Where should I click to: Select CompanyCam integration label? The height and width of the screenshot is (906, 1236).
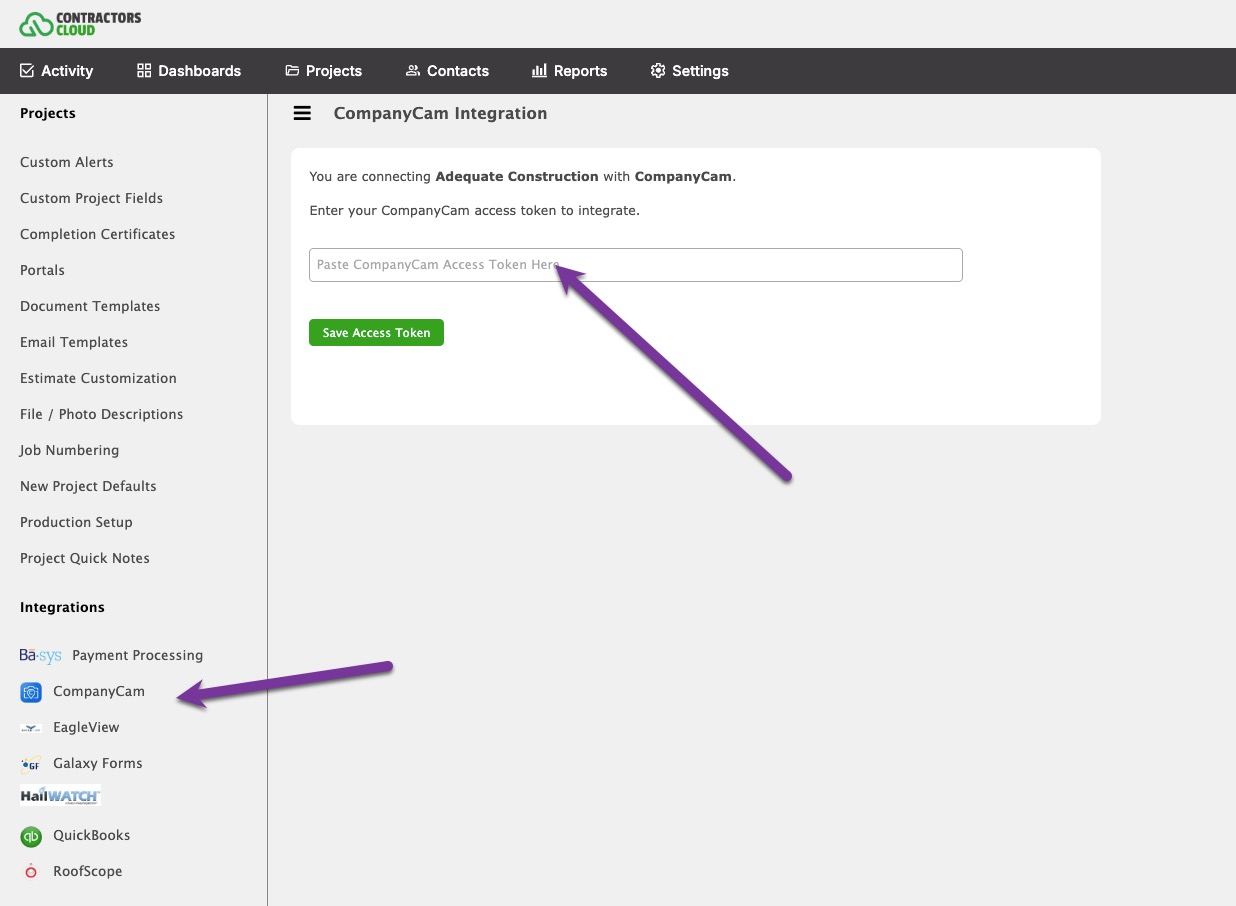(x=99, y=692)
